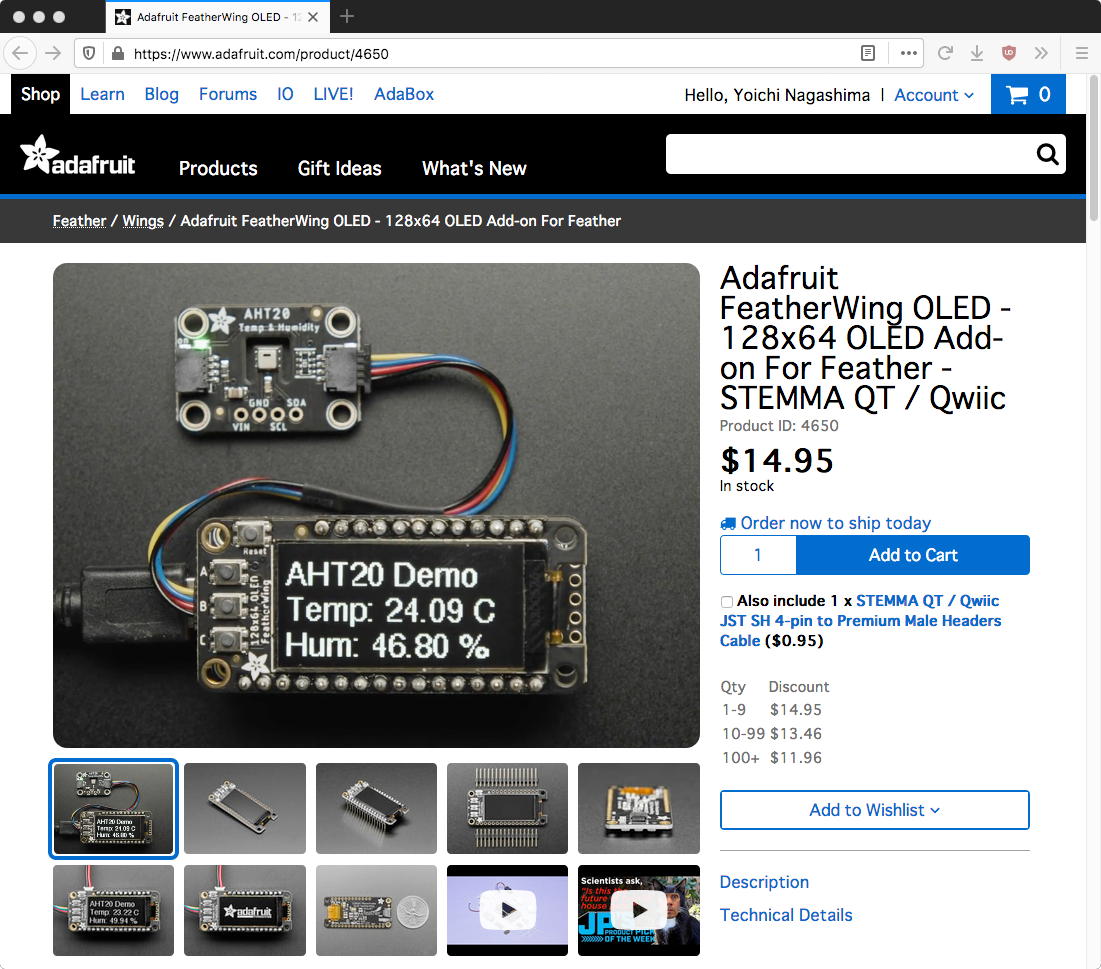Click the In stock status text
Image resolution: width=1101 pixels, height=969 pixels.
pyautogui.click(x=746, y=486)
